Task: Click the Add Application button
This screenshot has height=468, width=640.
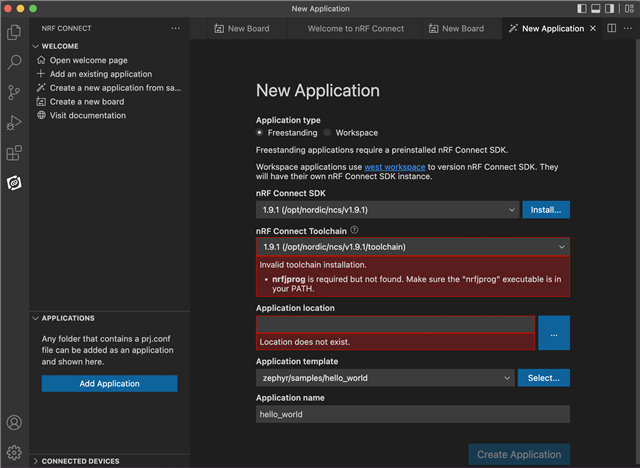Action: [109, 384]
